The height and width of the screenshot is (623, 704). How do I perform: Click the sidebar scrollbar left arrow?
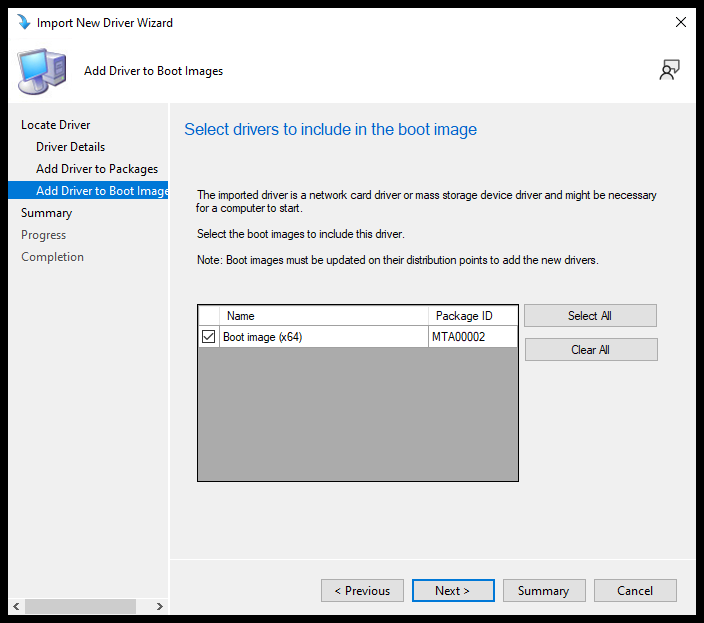click(16, 606)
